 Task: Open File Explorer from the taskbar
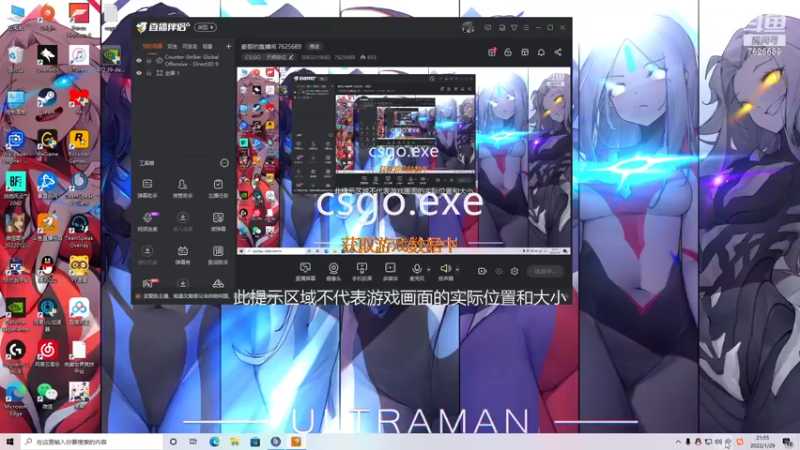pos(235,441)
